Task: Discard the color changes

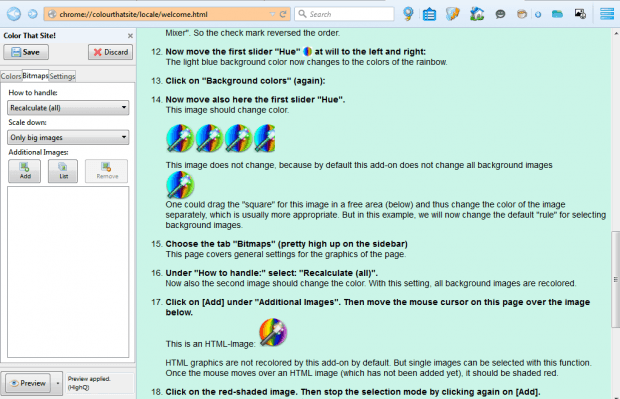Action: click(110, 52)
